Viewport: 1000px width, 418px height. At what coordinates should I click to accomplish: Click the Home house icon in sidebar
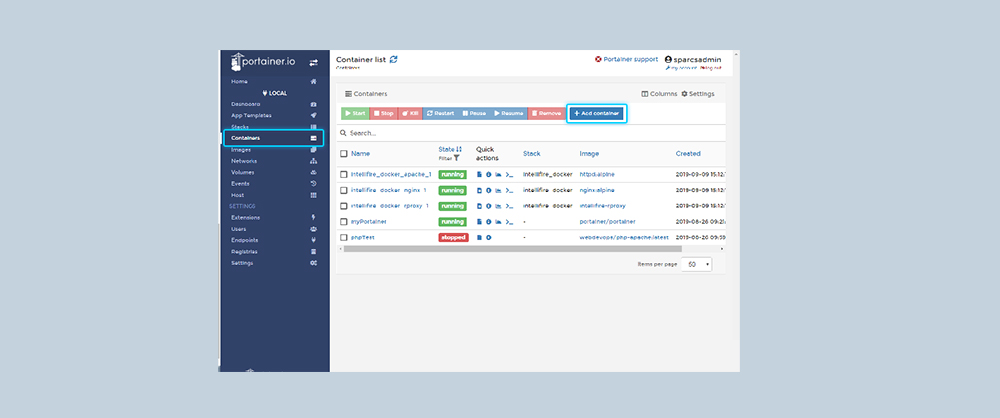(313, 82)
